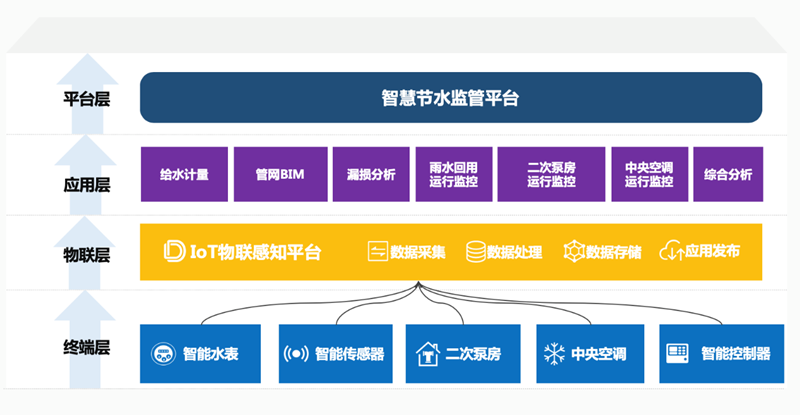Image resolution: width=800 pixels, height=415 pixels.
Task: Click the IoT物联感知平台 title text
Action: 256,252
